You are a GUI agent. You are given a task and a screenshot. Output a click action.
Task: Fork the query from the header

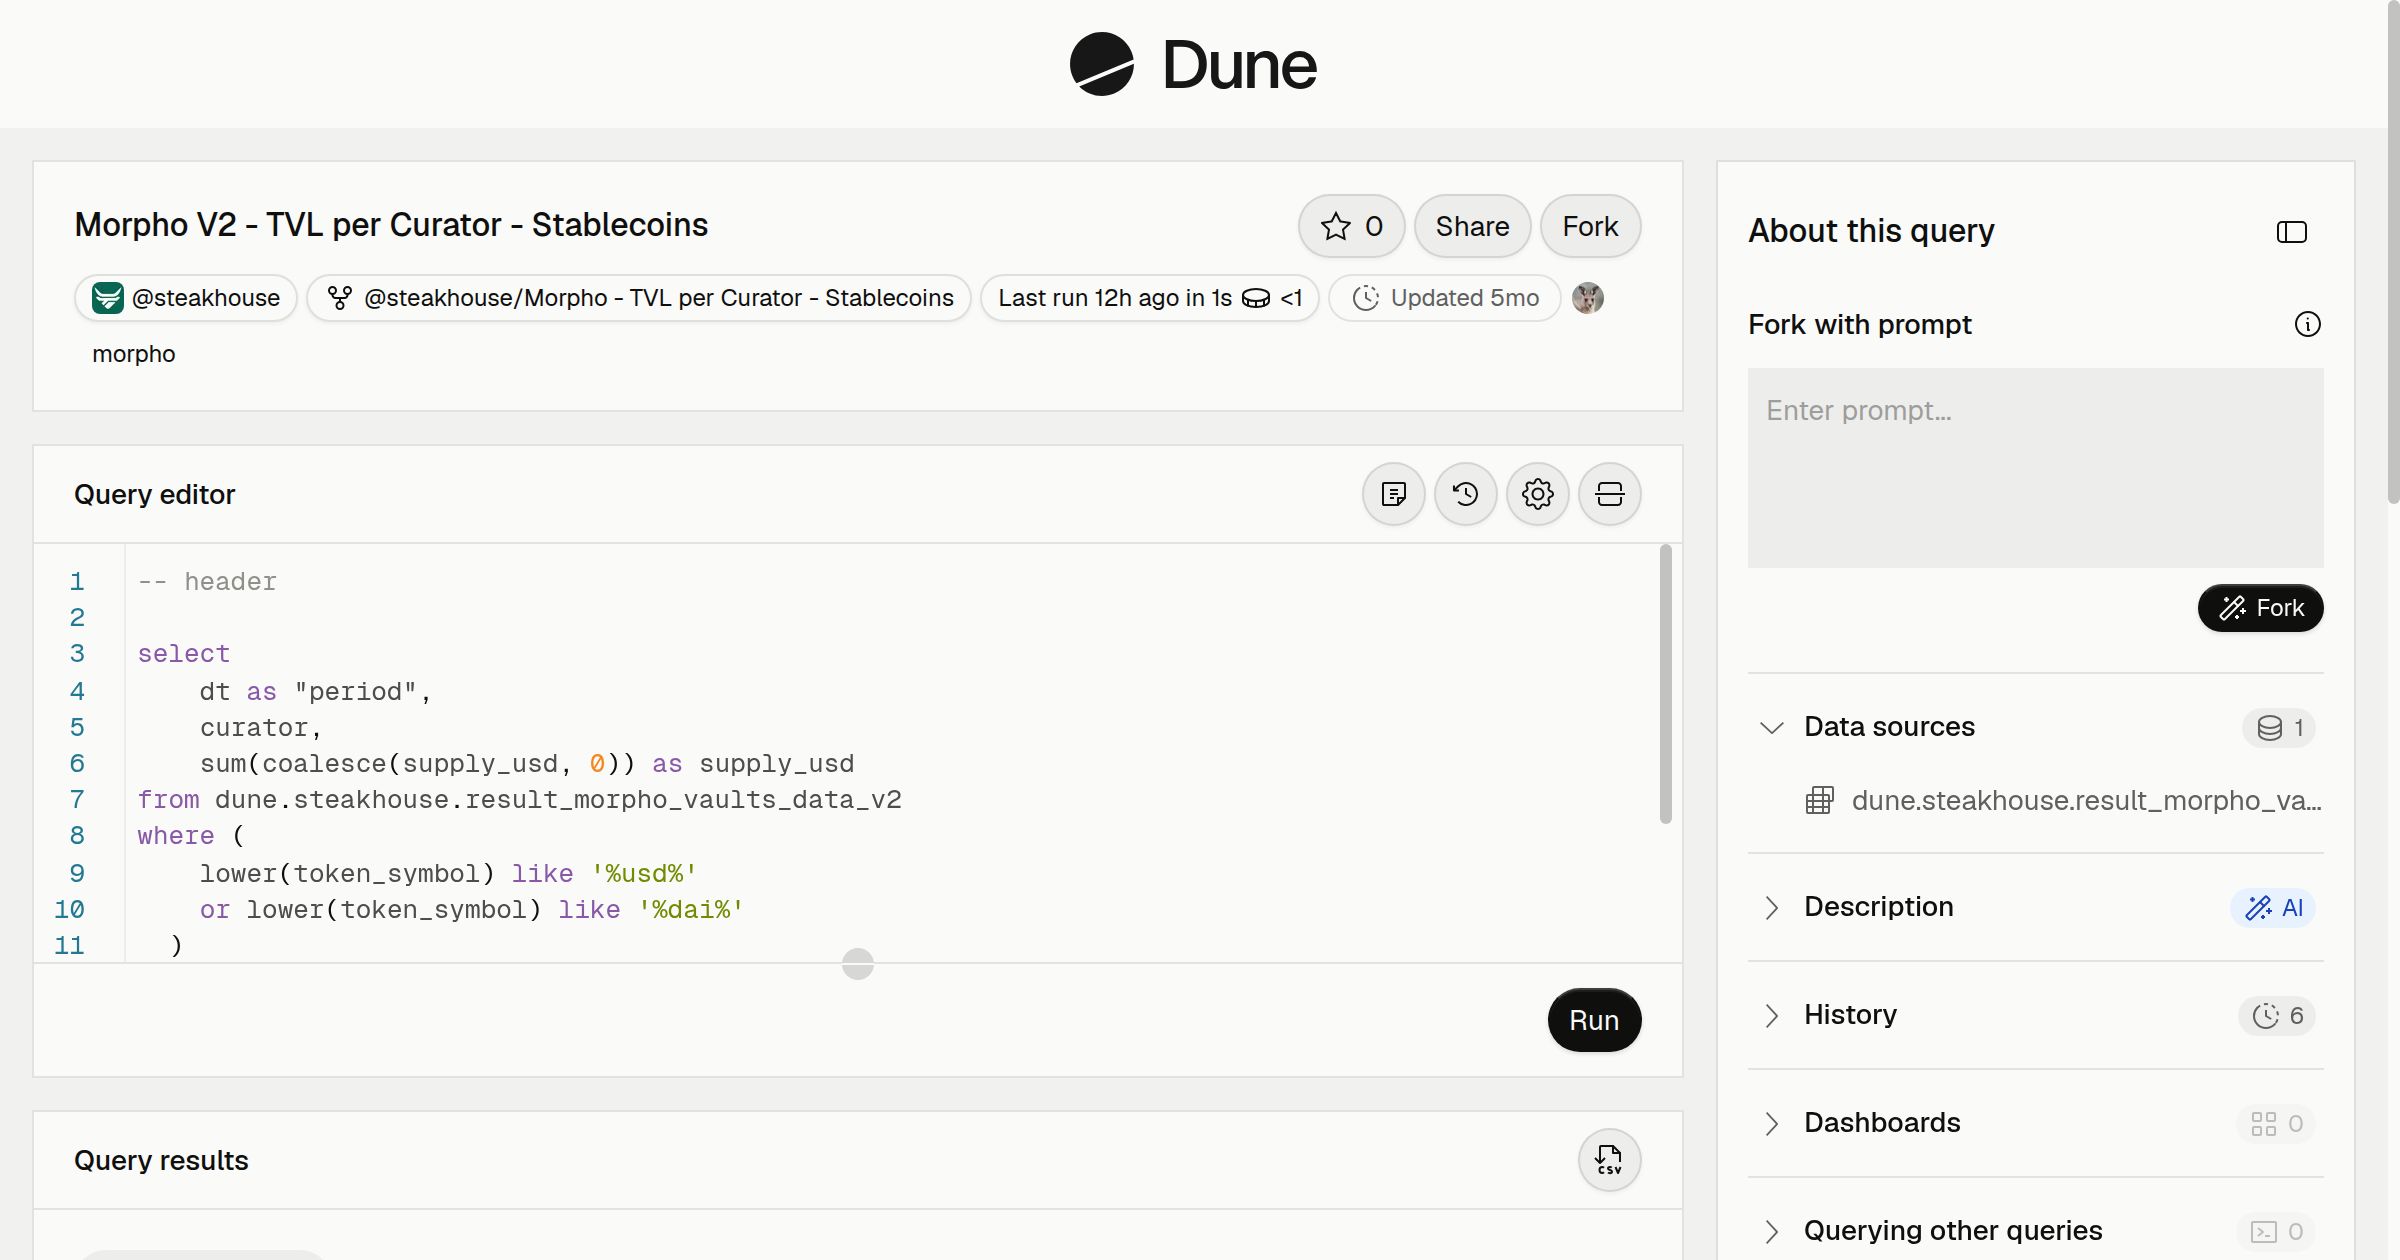click(x=1590, y=226)
